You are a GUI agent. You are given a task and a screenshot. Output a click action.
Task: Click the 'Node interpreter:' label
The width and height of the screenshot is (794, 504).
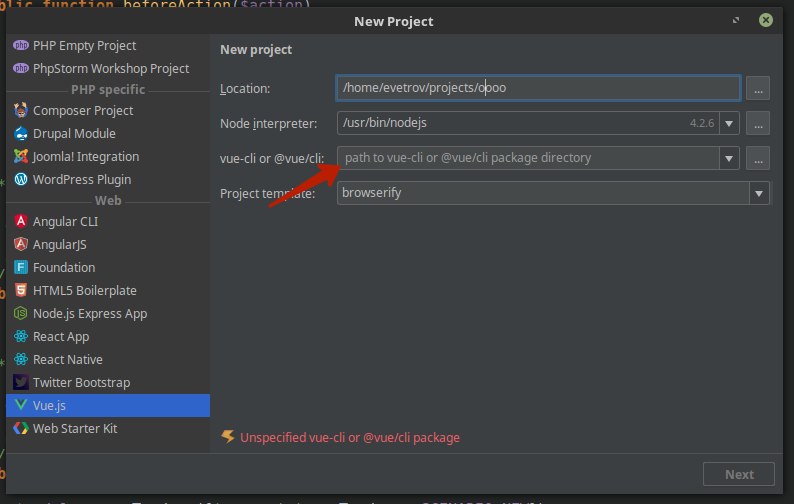point(268,124)
